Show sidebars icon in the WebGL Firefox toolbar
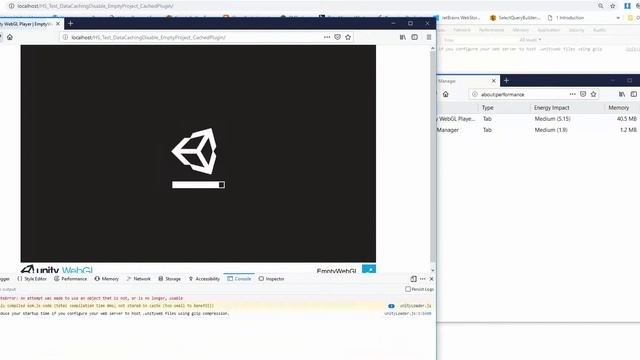The width and height of the screenshot is (640, 360). click(x=415, y=37)
